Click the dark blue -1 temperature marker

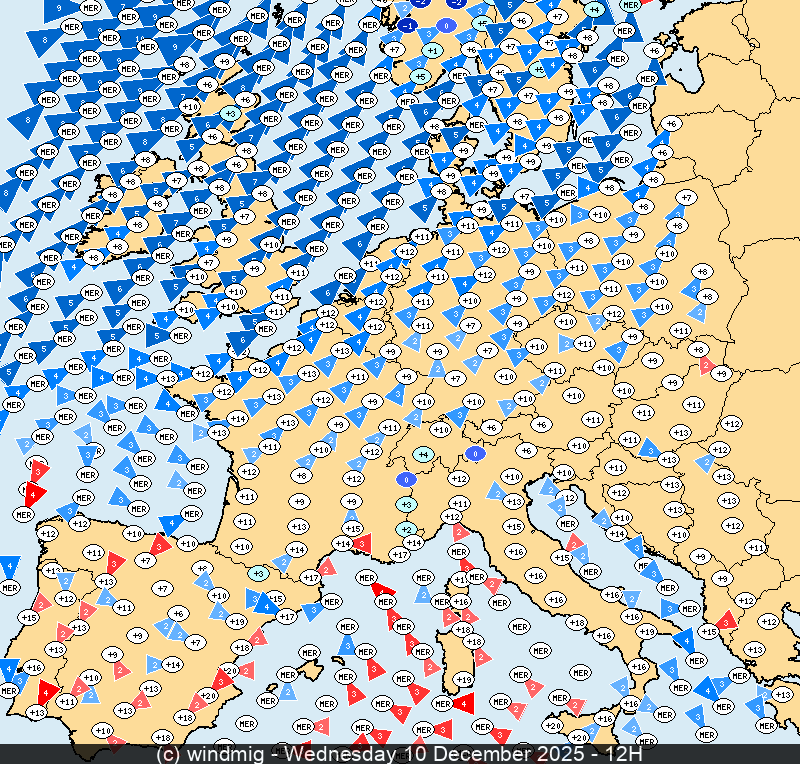(409, 25)
